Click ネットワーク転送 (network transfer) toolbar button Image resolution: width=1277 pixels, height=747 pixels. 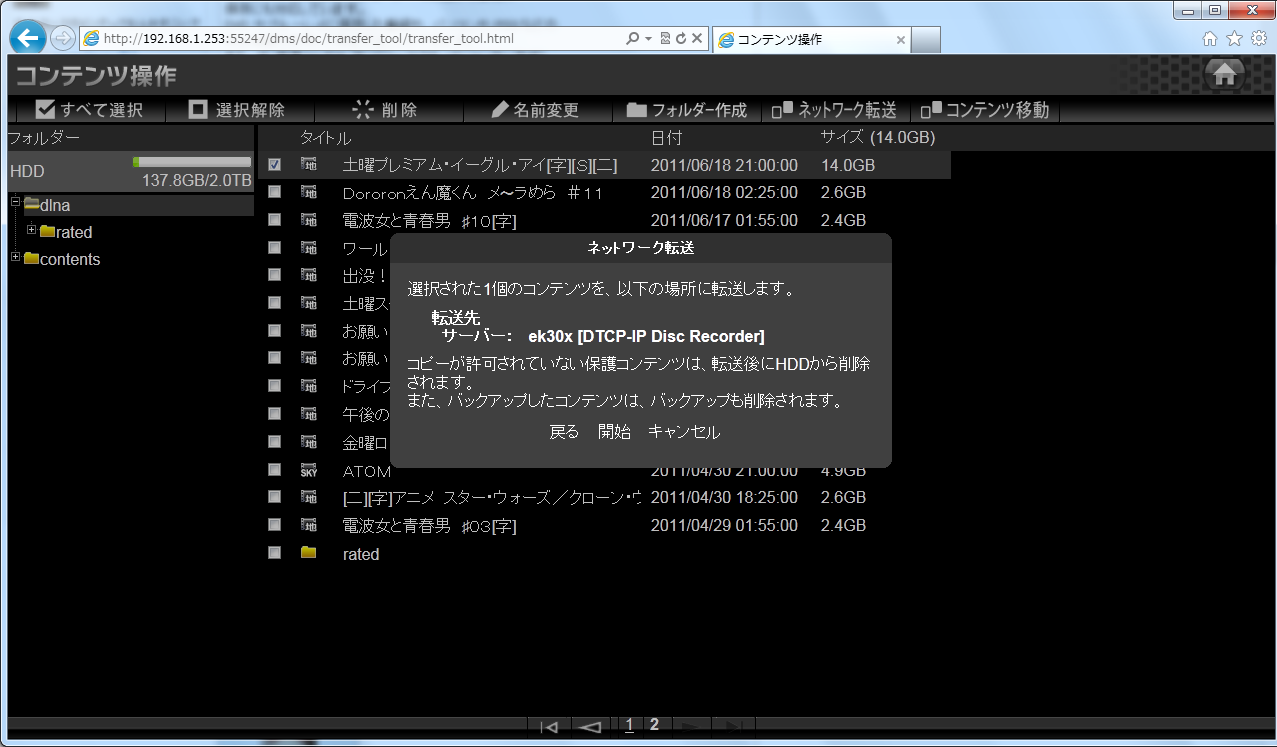pos(833,110)
